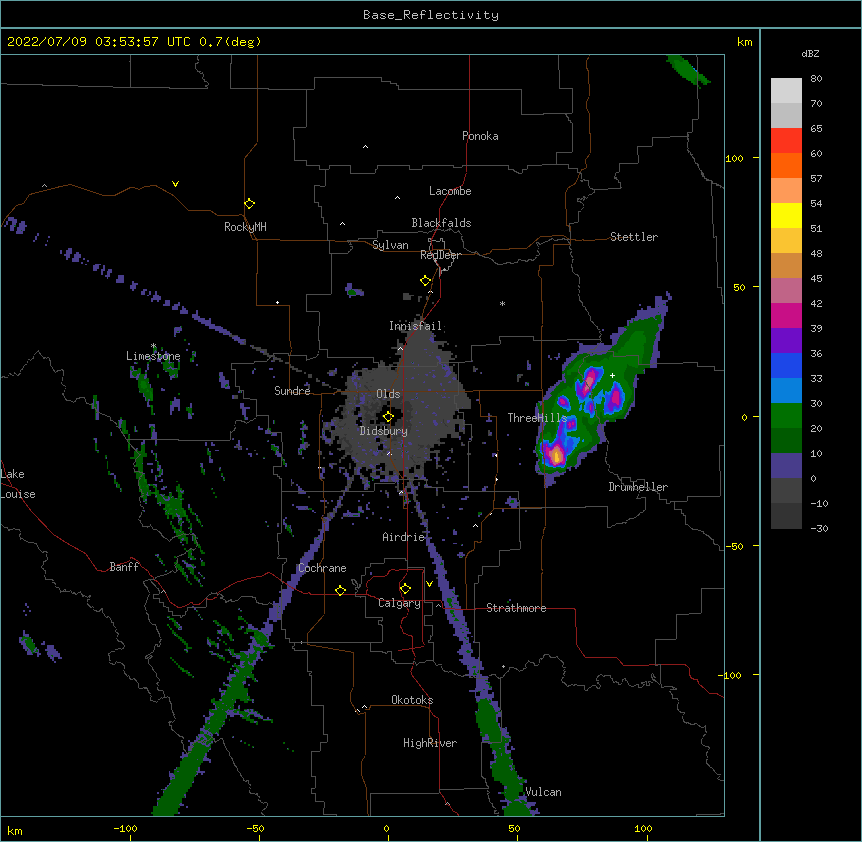Click the Base_Reflectivity title text

click(431, 15)
